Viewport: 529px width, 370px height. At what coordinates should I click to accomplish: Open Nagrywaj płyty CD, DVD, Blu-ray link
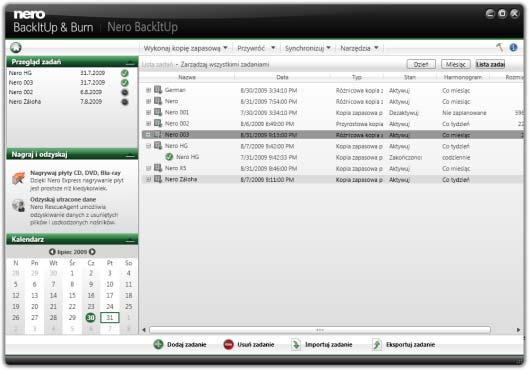pyautogui.click(x=75, y=173)
